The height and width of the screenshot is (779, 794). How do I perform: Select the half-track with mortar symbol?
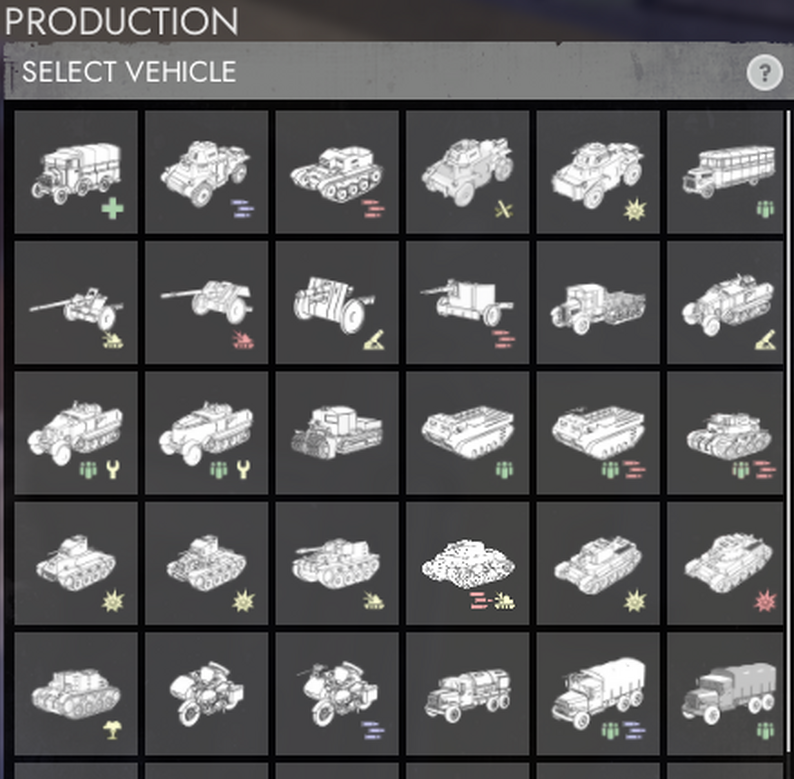725,303
